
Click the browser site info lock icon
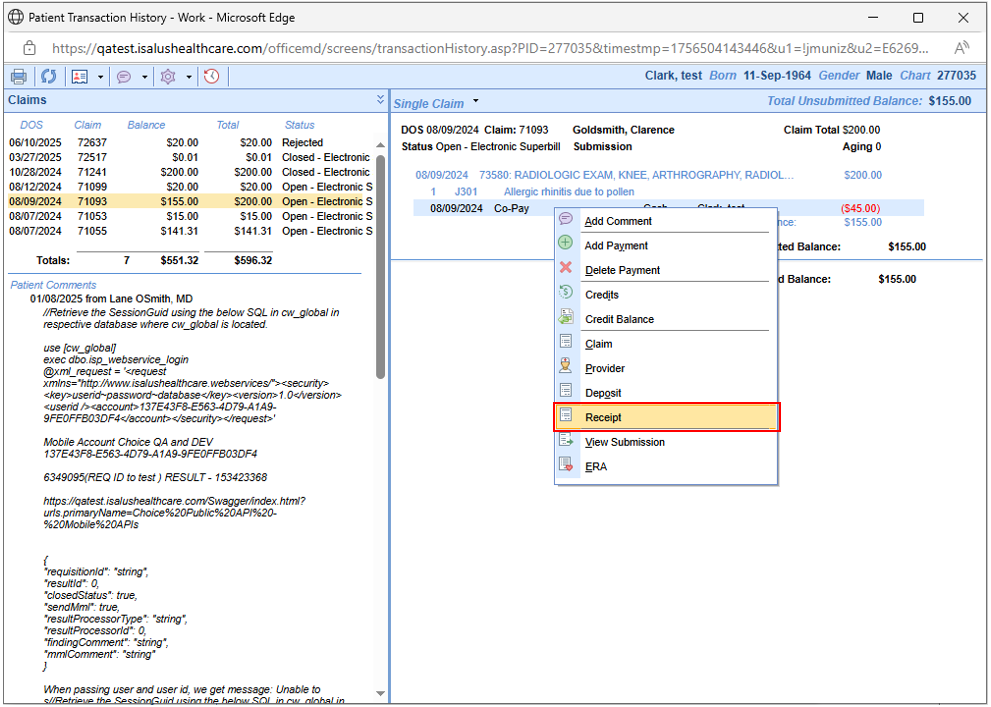[x=29, y=47]
